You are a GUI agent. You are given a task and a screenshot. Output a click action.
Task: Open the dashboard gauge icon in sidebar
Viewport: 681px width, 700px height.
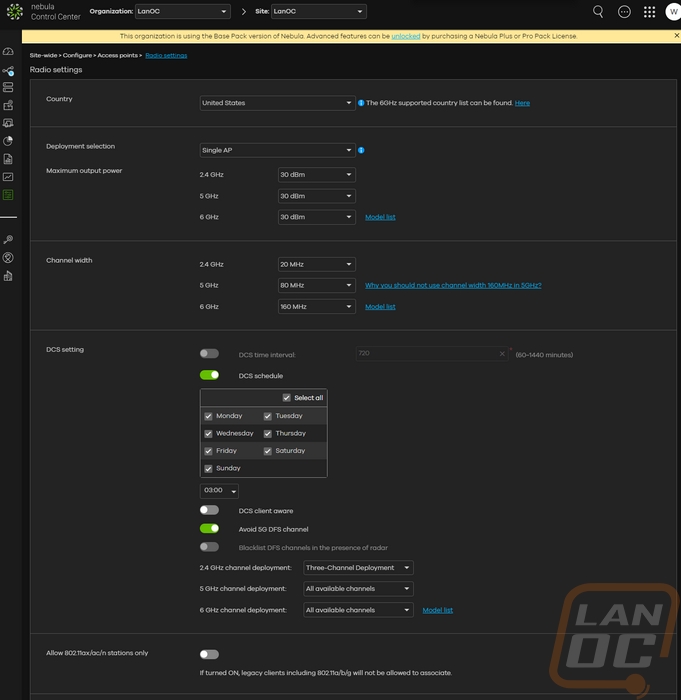click(x=8, y=52)
